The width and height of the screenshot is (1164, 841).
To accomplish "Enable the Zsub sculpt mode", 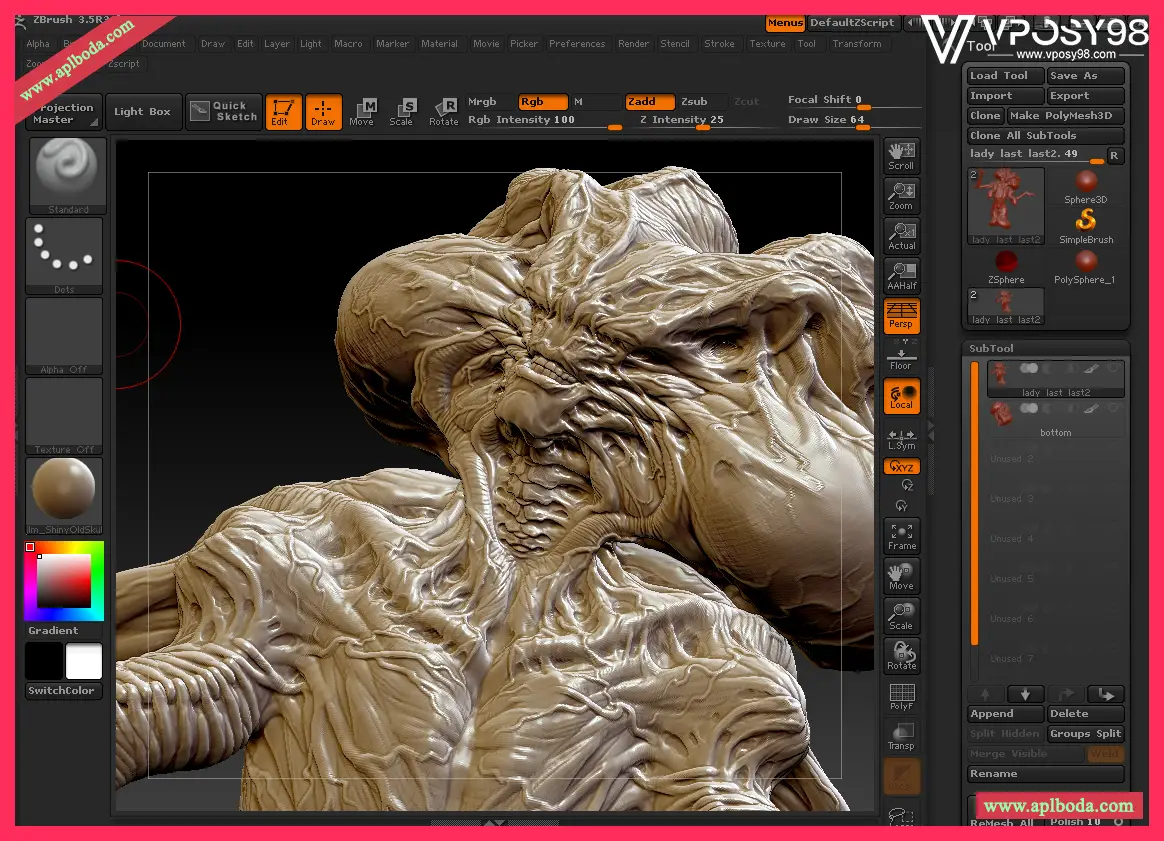I will click(694, 101).
